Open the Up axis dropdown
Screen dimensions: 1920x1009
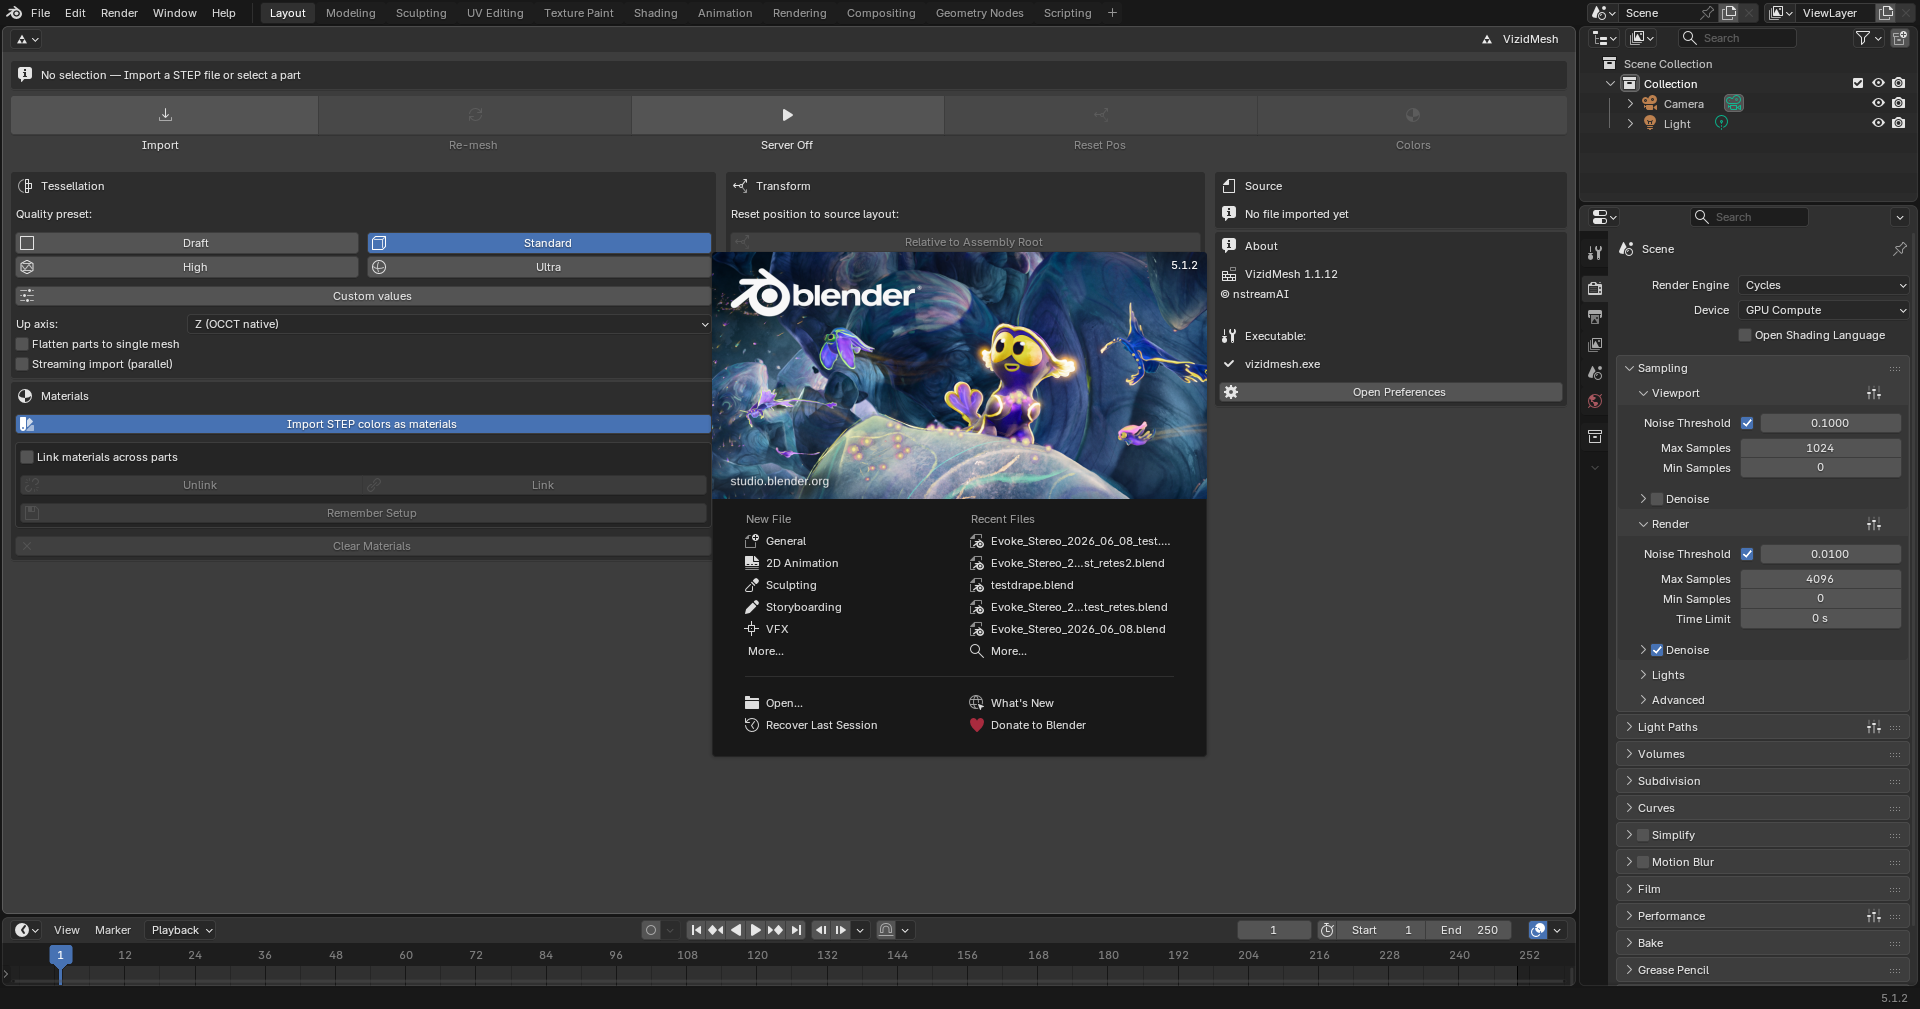coord(450,324)
